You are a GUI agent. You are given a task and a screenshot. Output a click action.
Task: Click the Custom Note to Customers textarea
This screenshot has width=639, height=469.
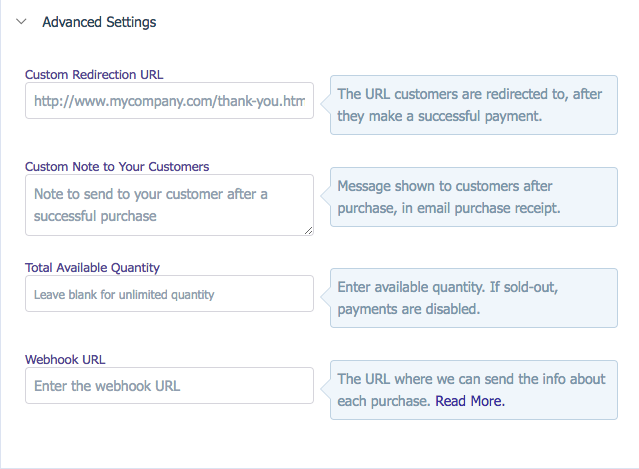169,204
